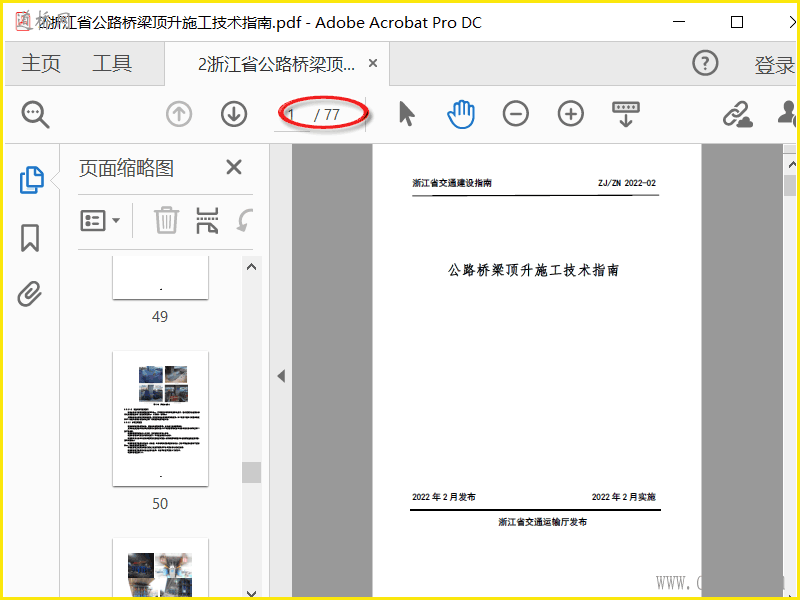800x600 pixels.
Task: Zoom out with the minus button
Action: pyautogui.click(x=516, y=114)
